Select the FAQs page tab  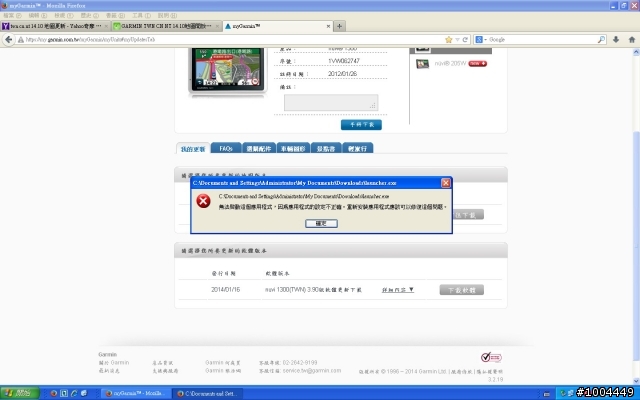(226, 148)
